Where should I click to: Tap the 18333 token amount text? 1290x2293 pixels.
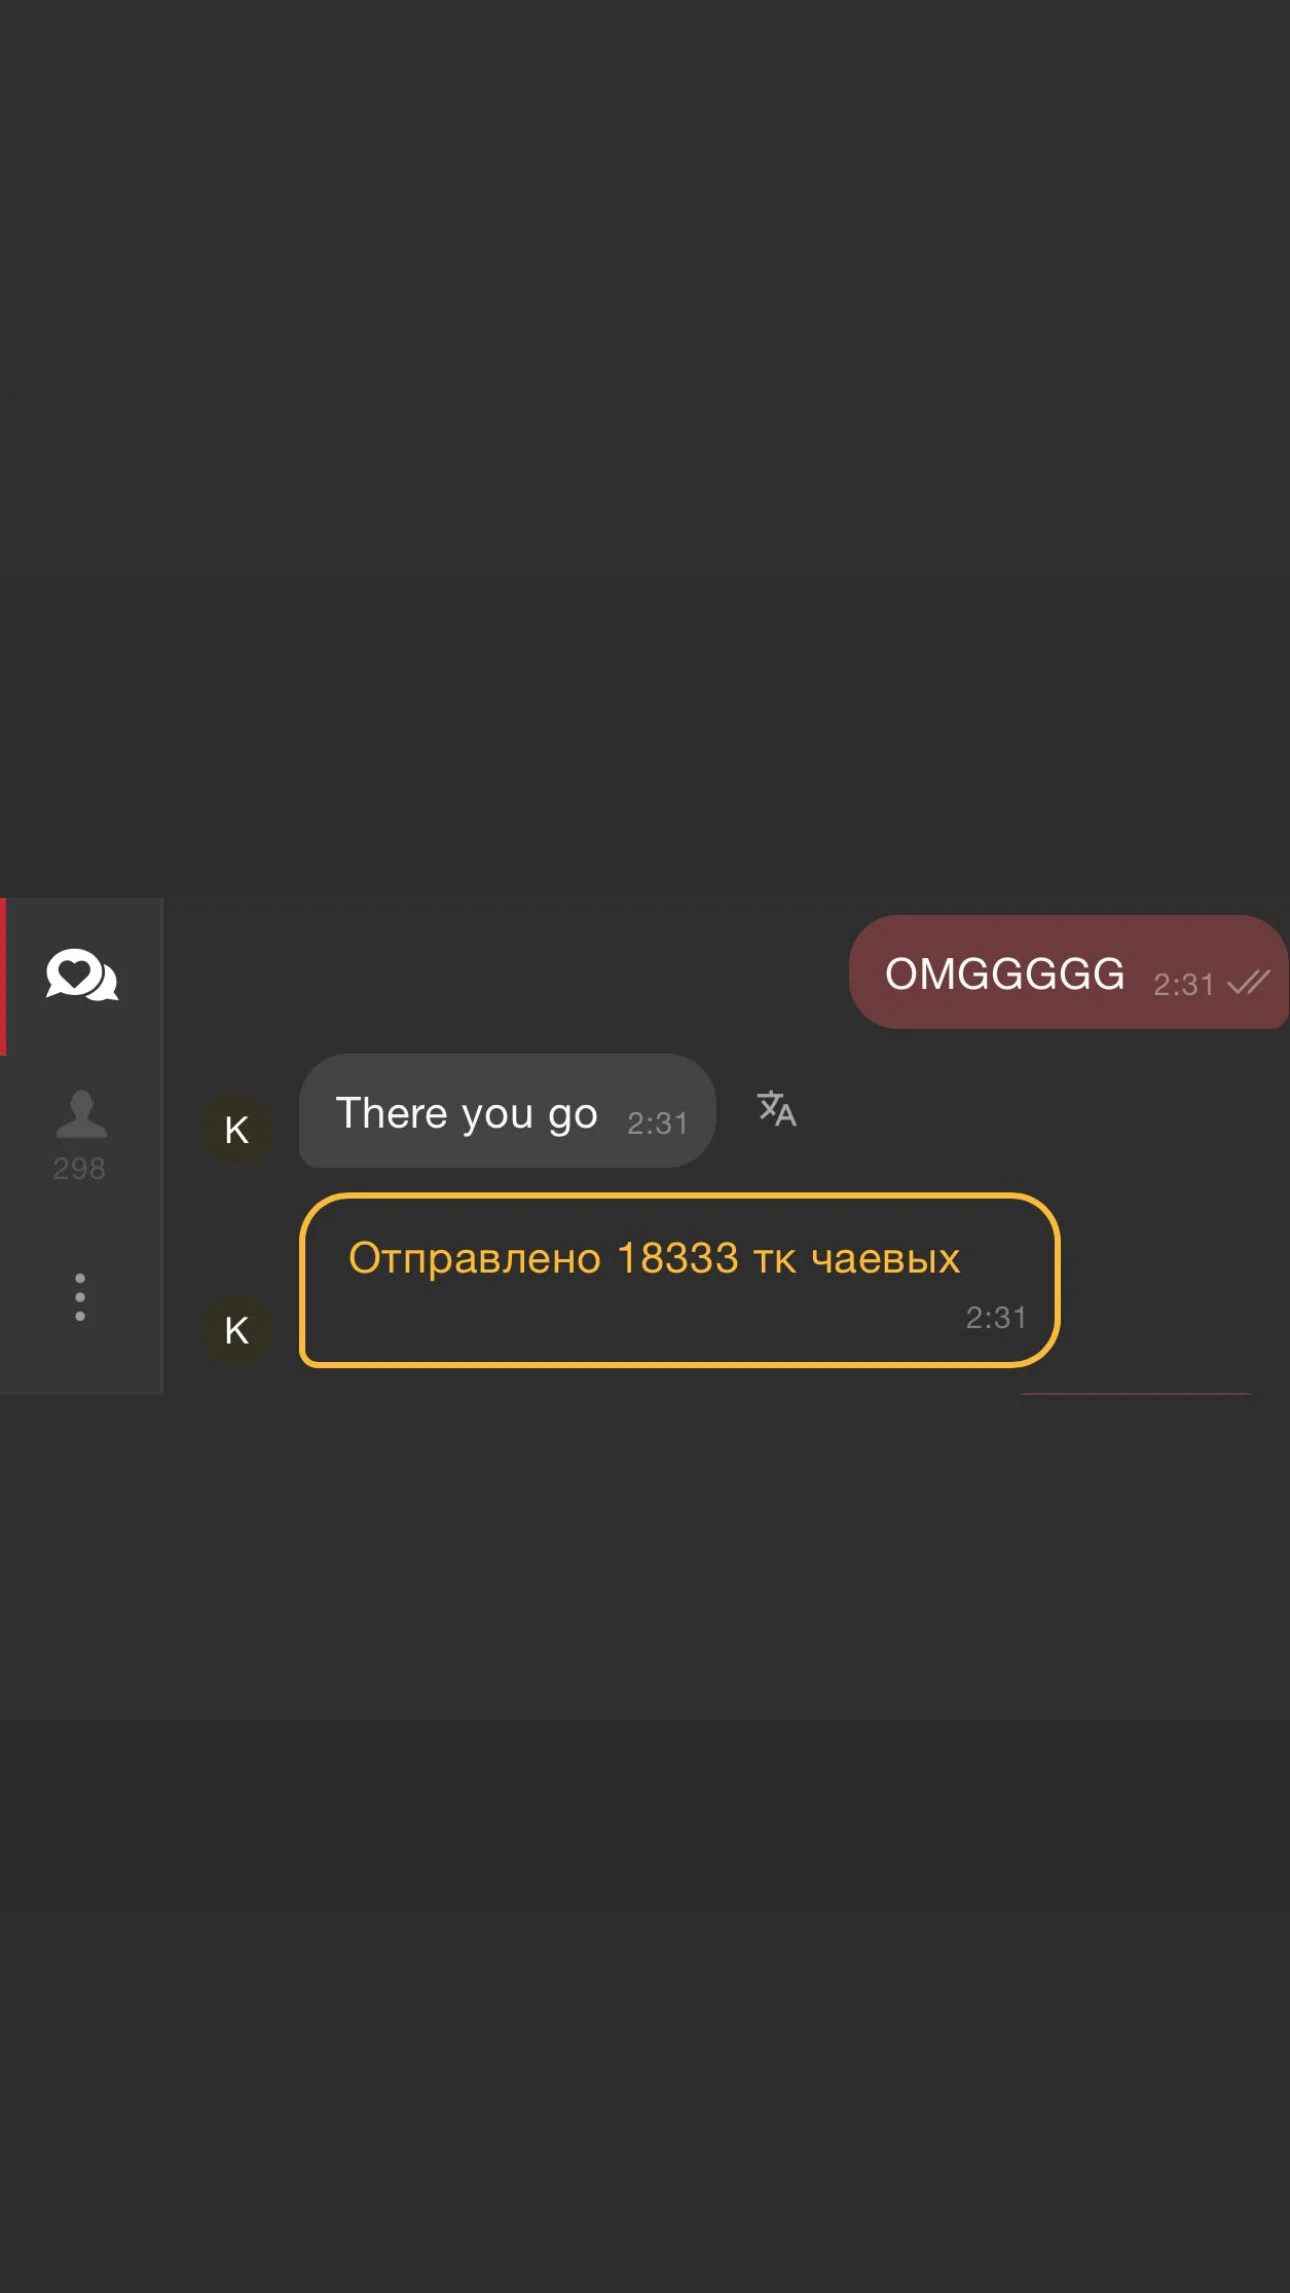click(677, 1258)
